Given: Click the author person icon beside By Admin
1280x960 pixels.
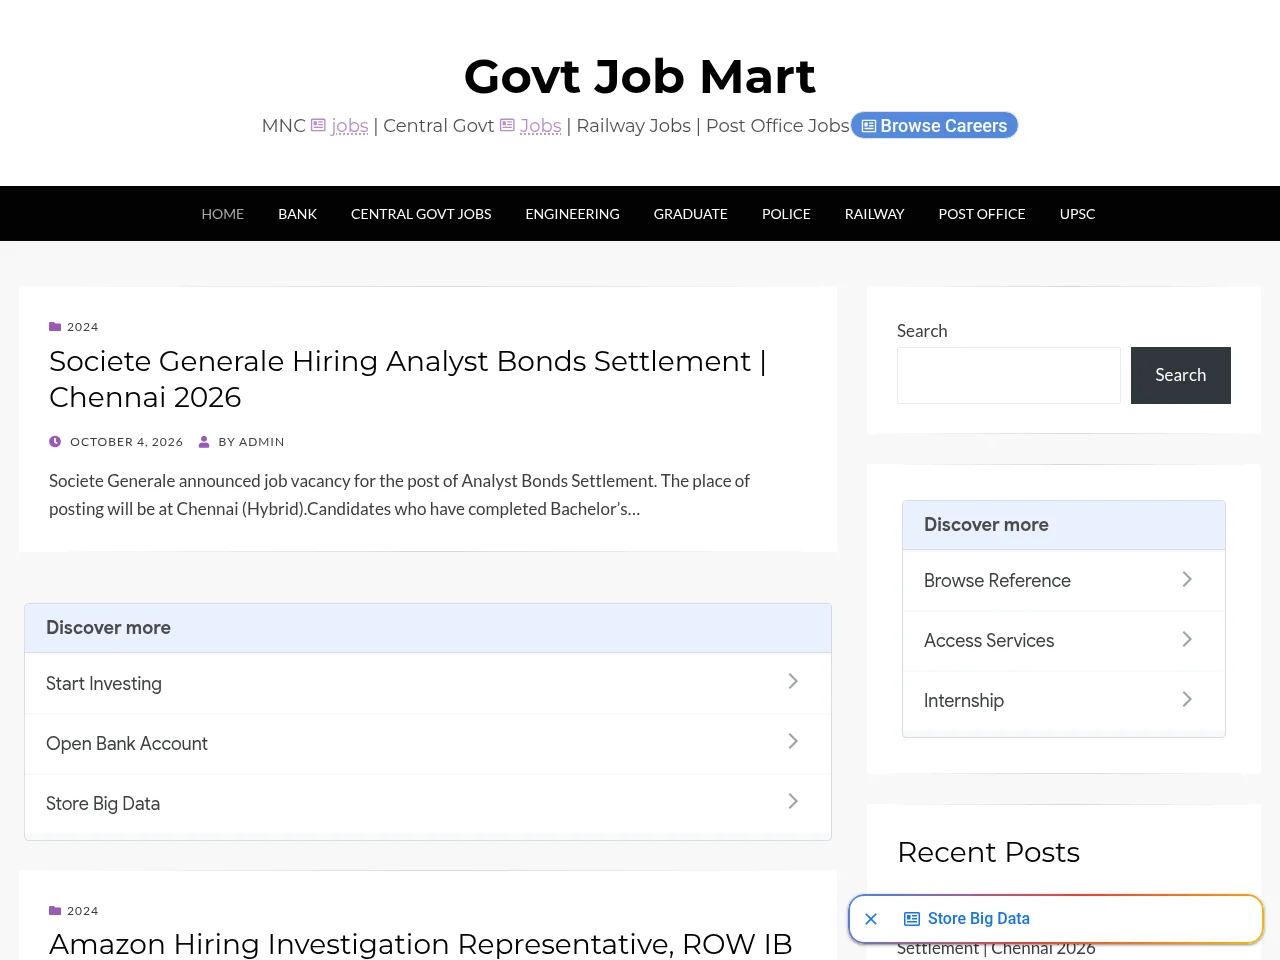Looking at the screenshot, I should pos(204,442).
